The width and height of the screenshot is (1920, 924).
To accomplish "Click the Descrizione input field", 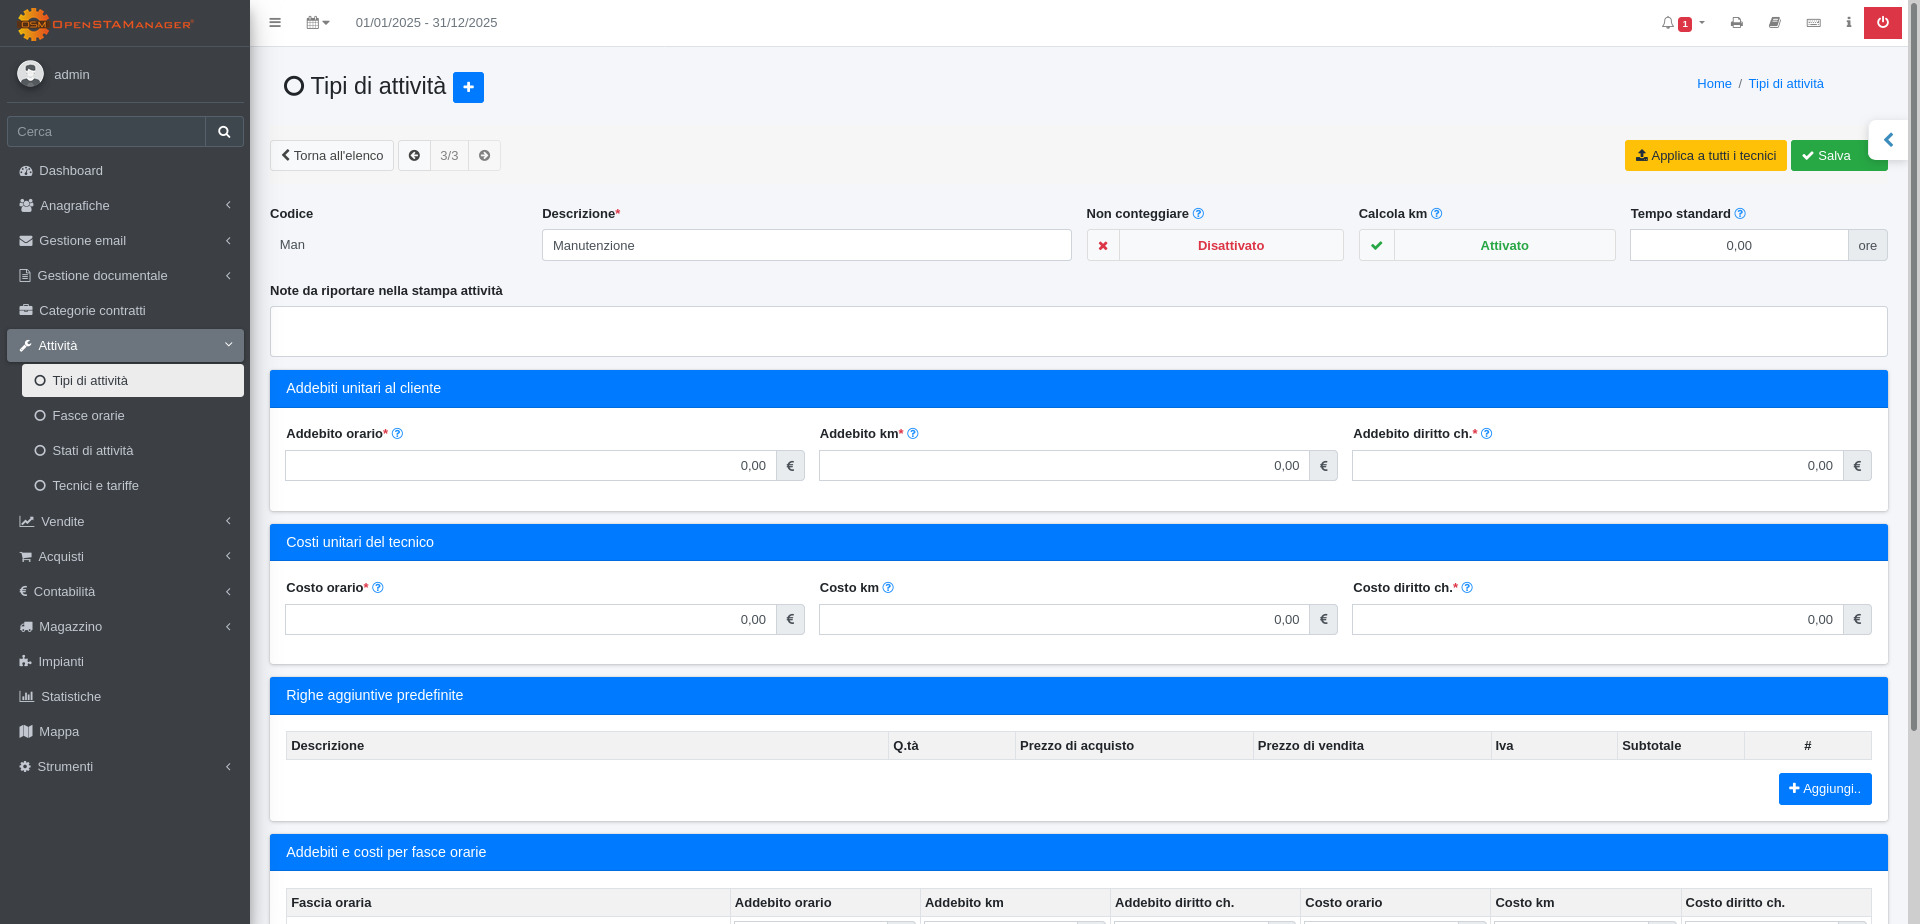I will click(x=806, y=246).
